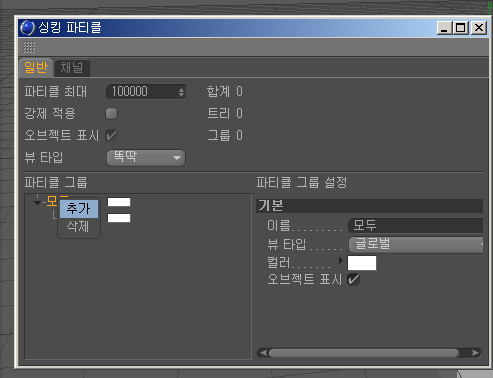The image size is (493, 378).
Task: Click the arrow beside 컬러 label
Action: (340, 260)
